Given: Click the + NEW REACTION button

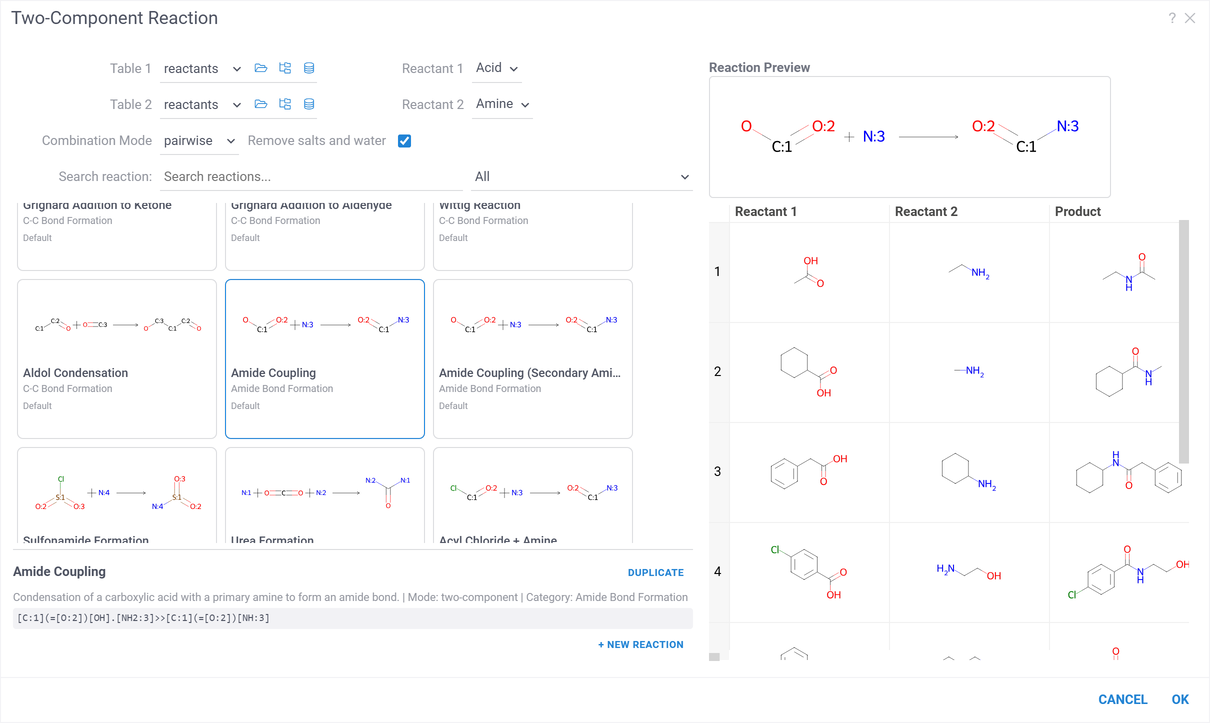Looking at the screenshot, I should pyautogui.click(x=641, y=645).
